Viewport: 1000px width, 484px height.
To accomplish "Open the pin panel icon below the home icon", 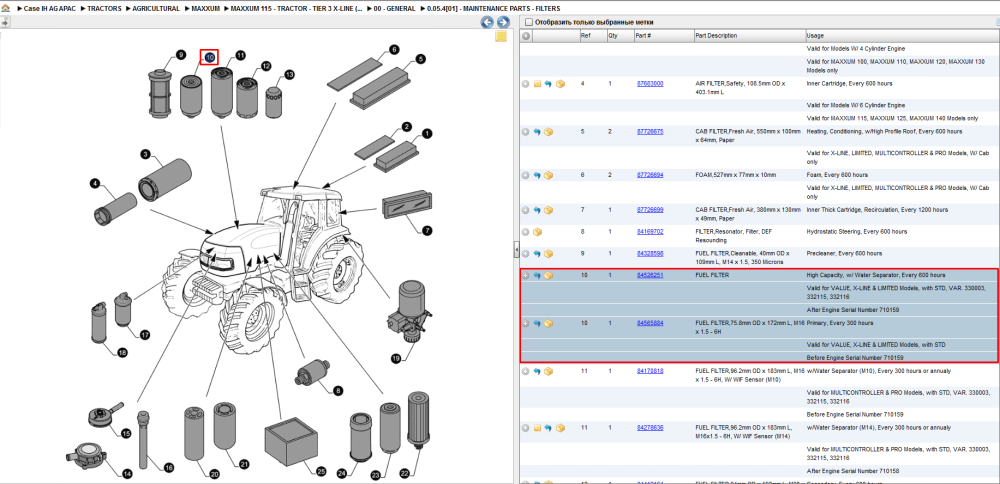I will coord(5,22).
